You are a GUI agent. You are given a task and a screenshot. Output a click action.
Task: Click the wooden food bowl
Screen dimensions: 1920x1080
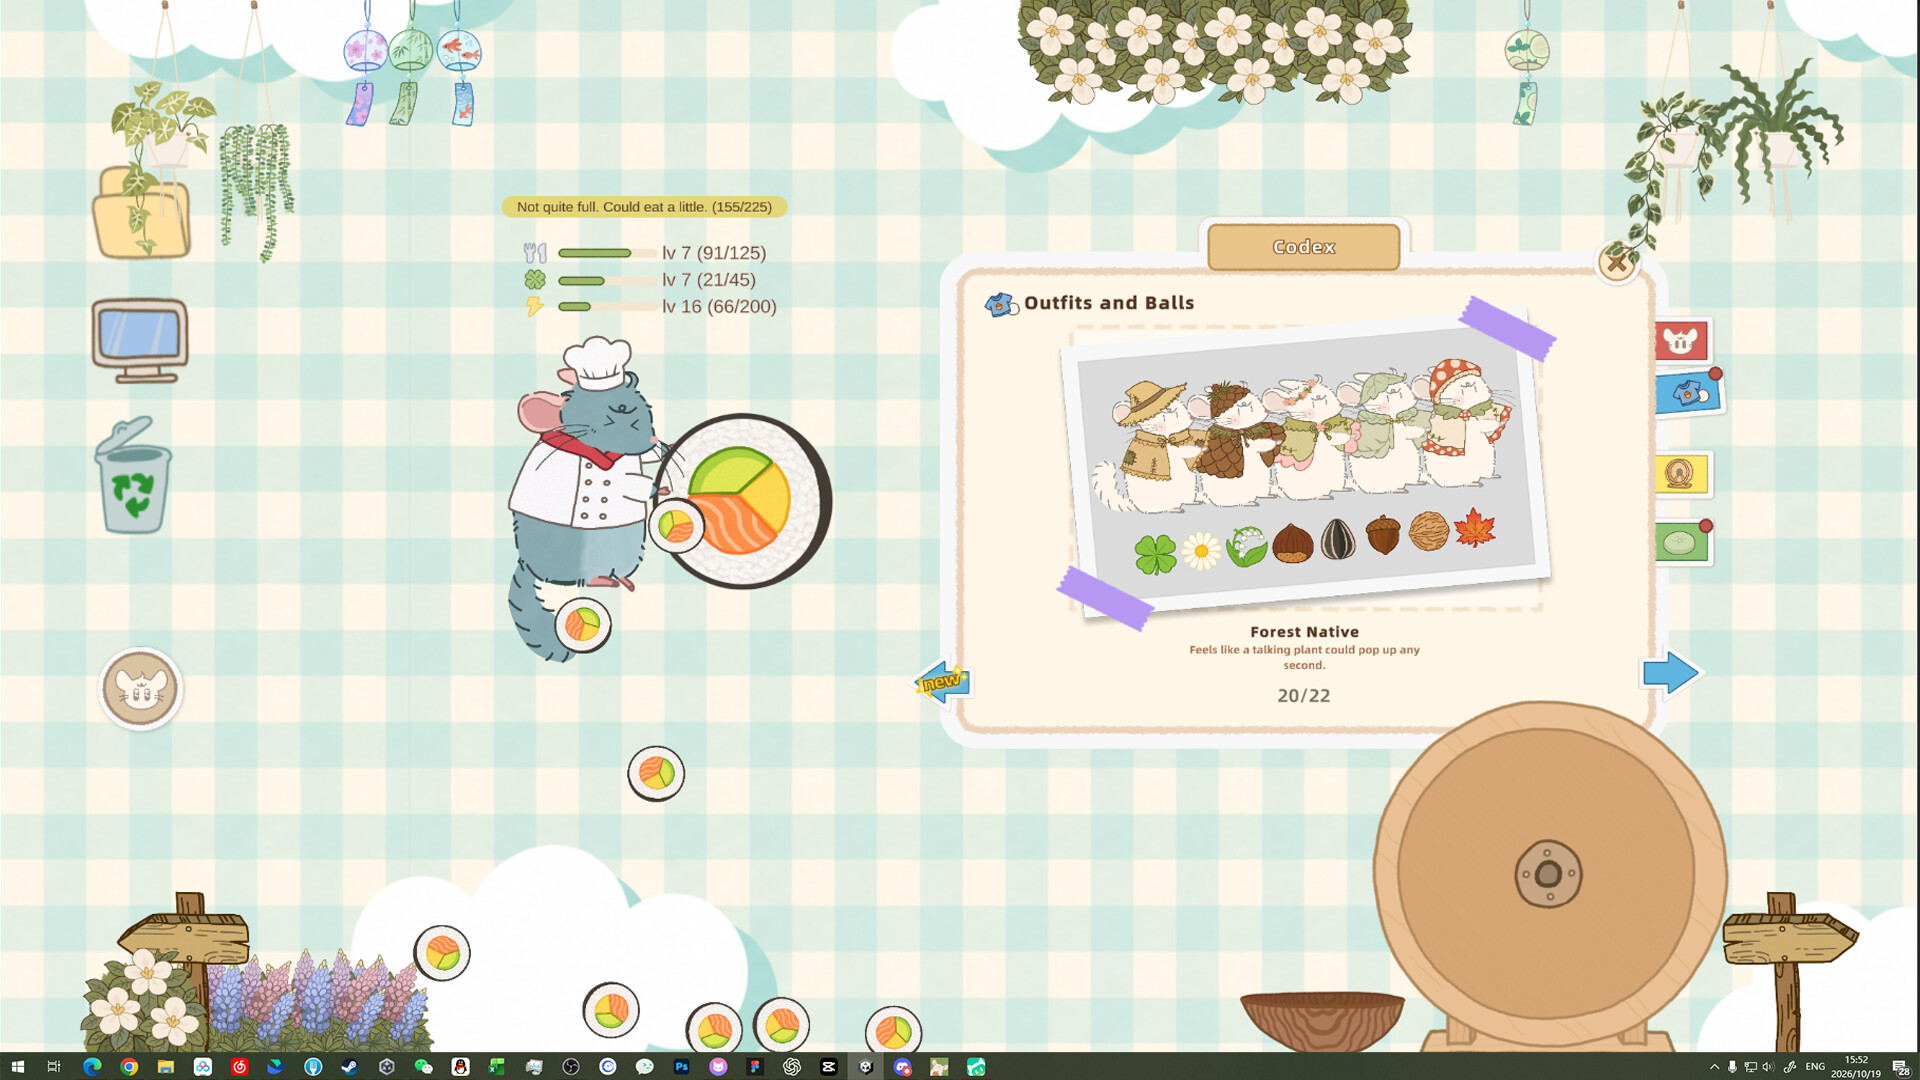point(1322,1020)
